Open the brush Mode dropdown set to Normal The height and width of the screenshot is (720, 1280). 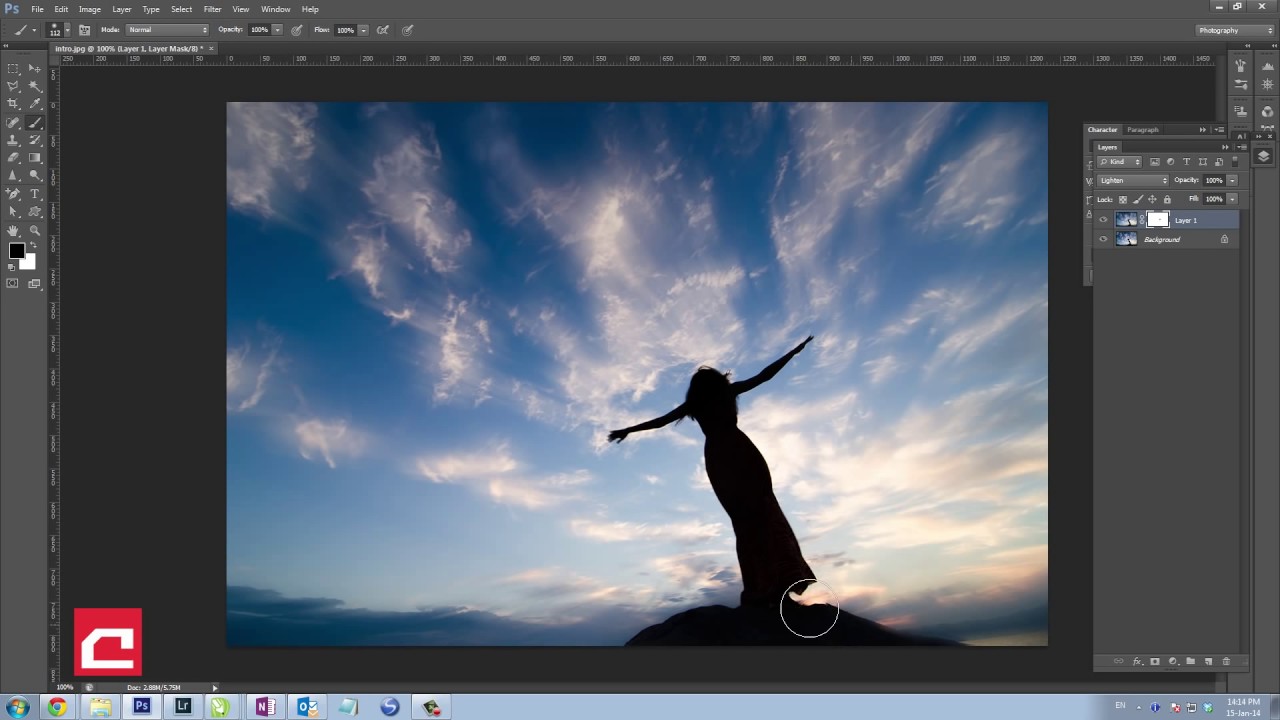(167, 30)
